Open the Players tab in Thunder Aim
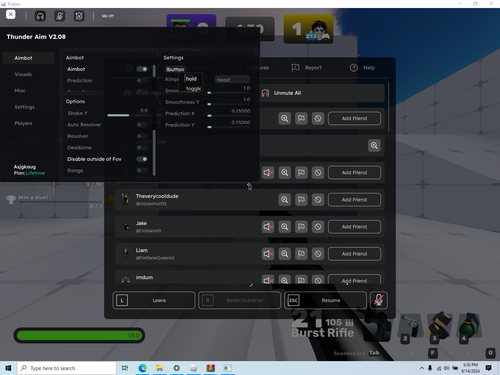 tap(23, 123)
